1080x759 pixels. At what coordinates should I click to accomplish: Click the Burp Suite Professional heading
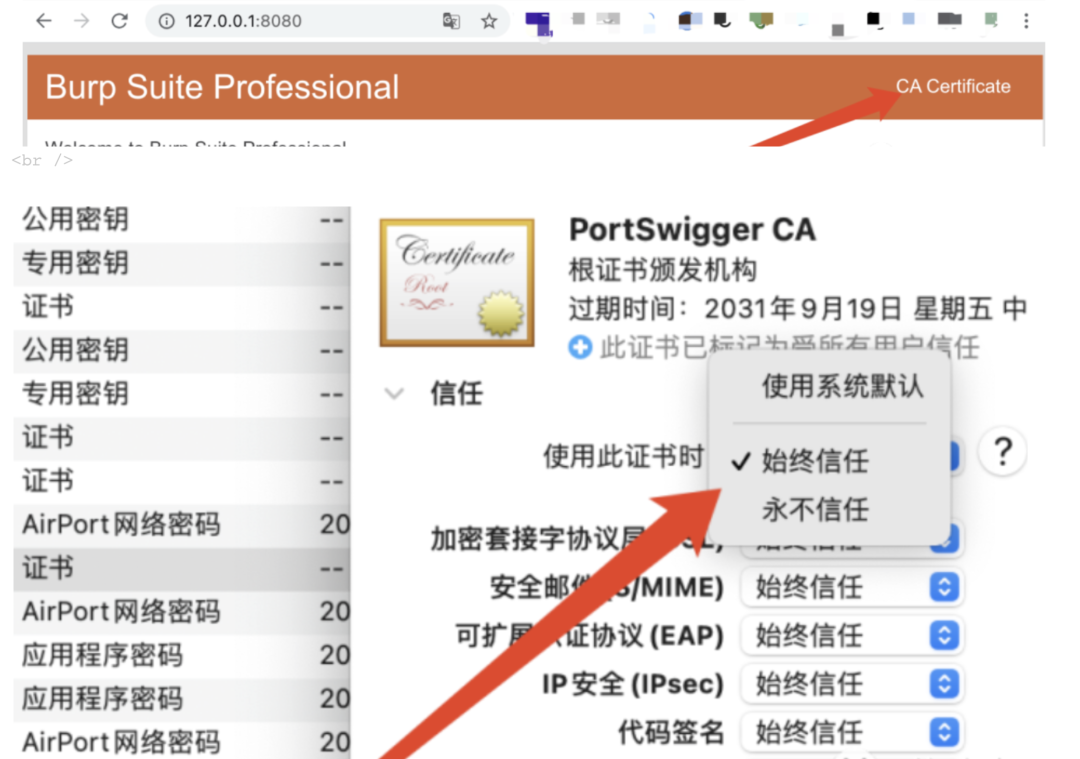tap(222, 87)
